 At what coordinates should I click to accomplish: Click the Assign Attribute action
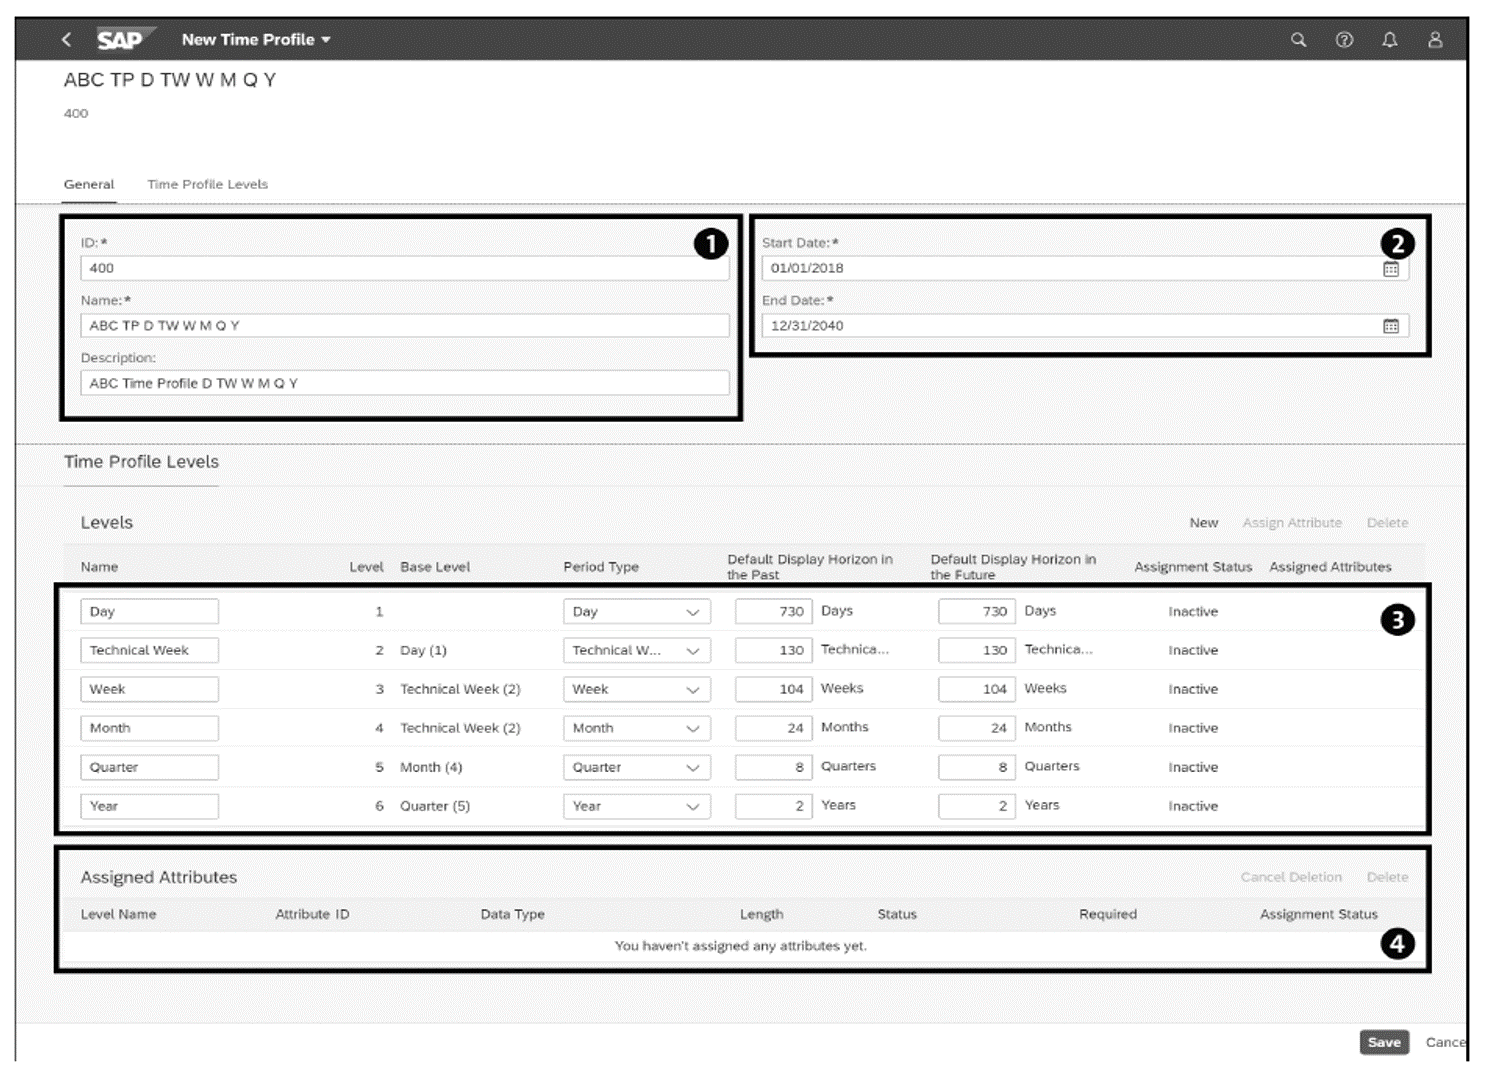1292,522
